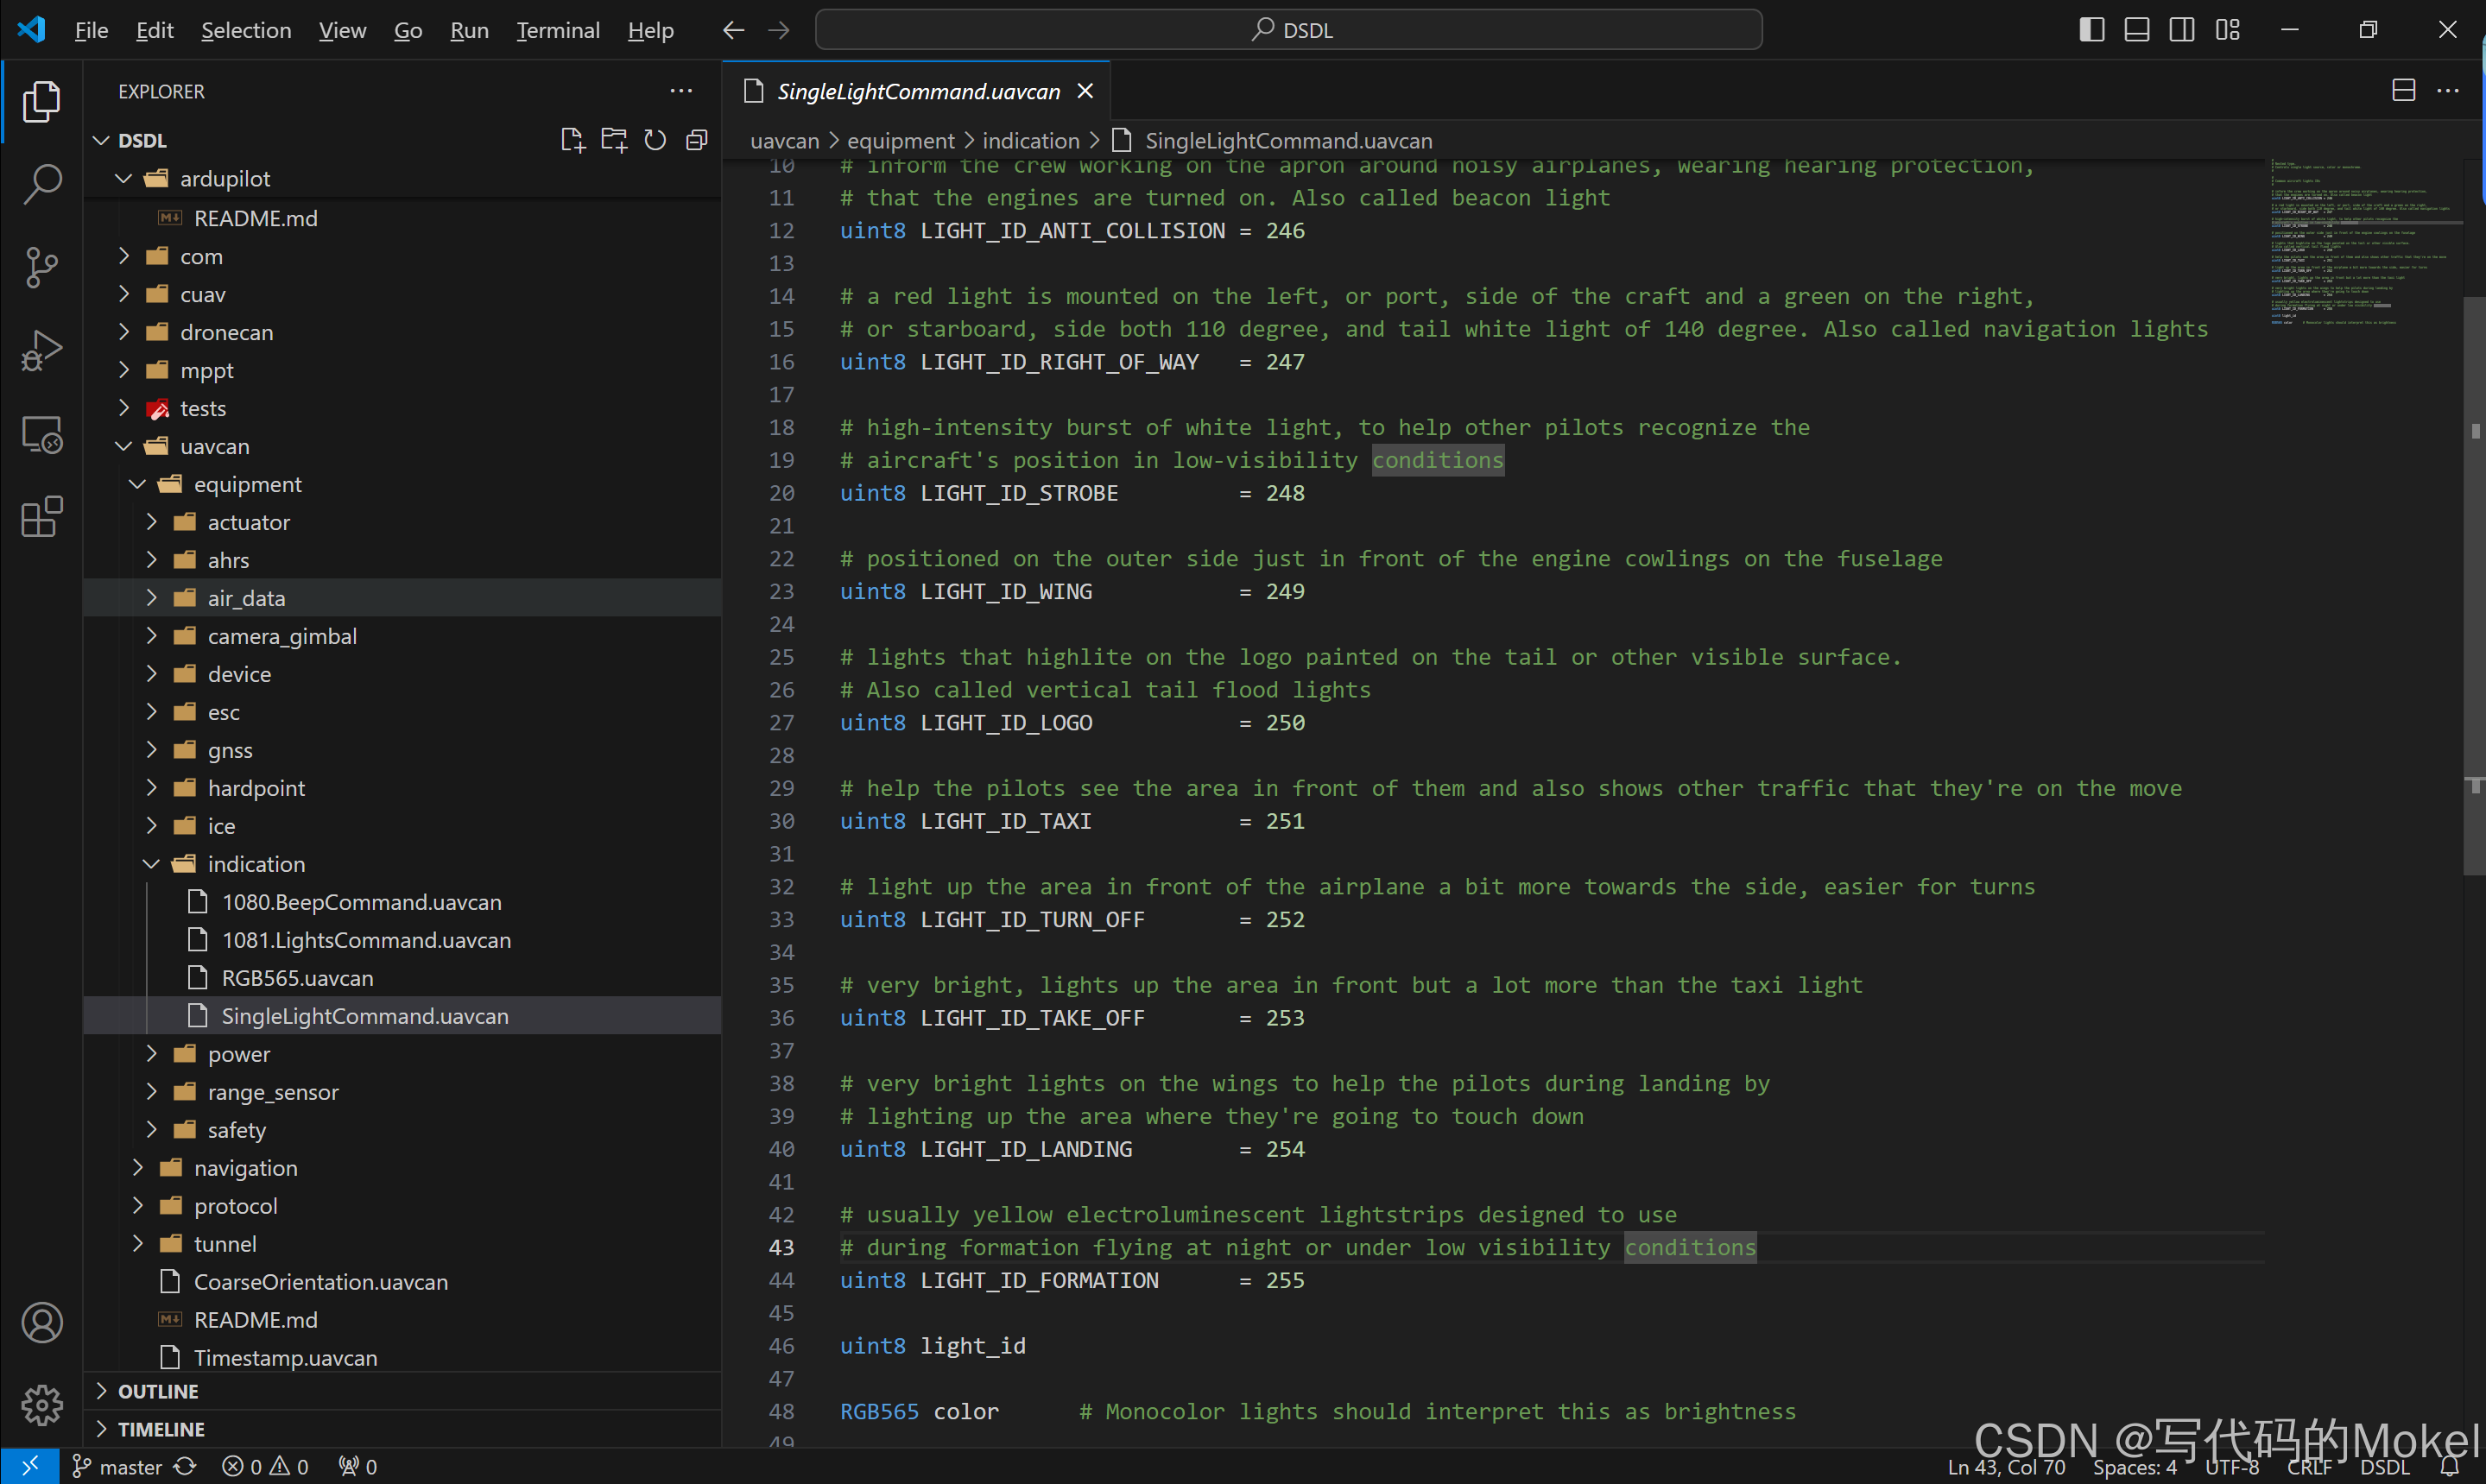Toggle the primary side bar layout button
This screenshot has width=2486, height=1484.
(x=2091, y=30)
